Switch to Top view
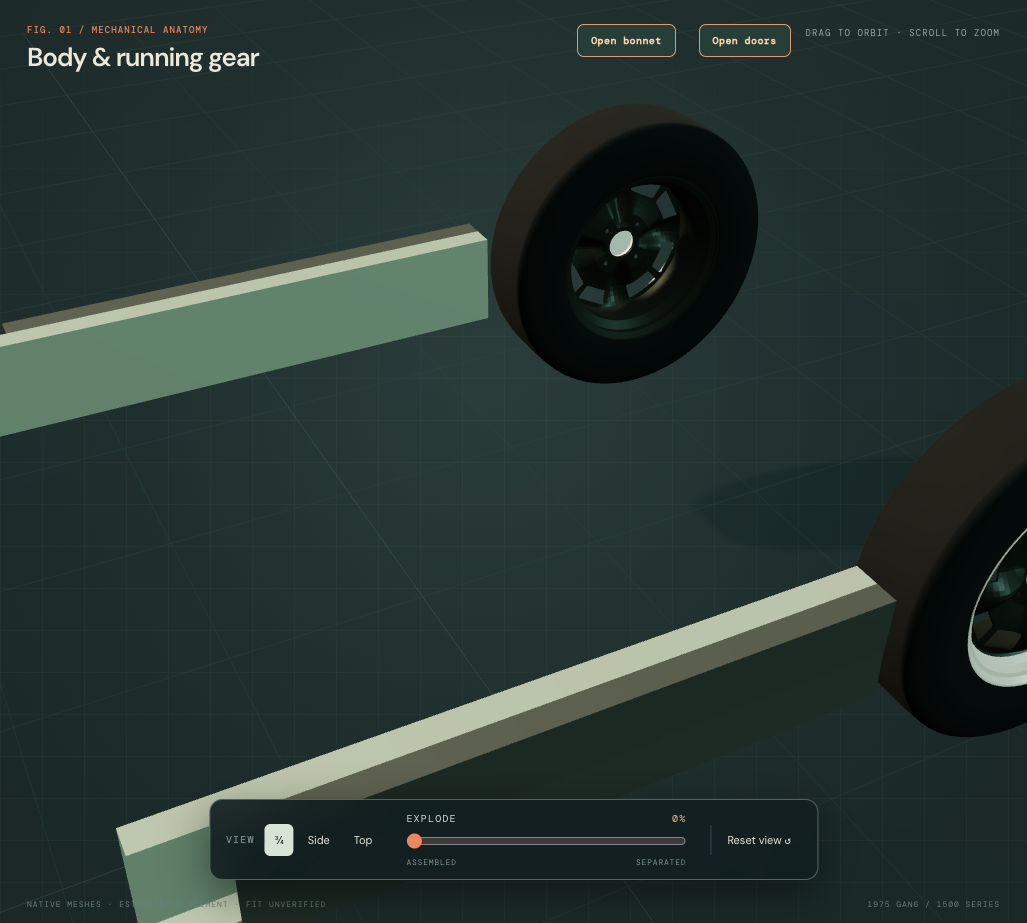The height and width of the screenshot is (923, 1027). [x=363, y=840]
